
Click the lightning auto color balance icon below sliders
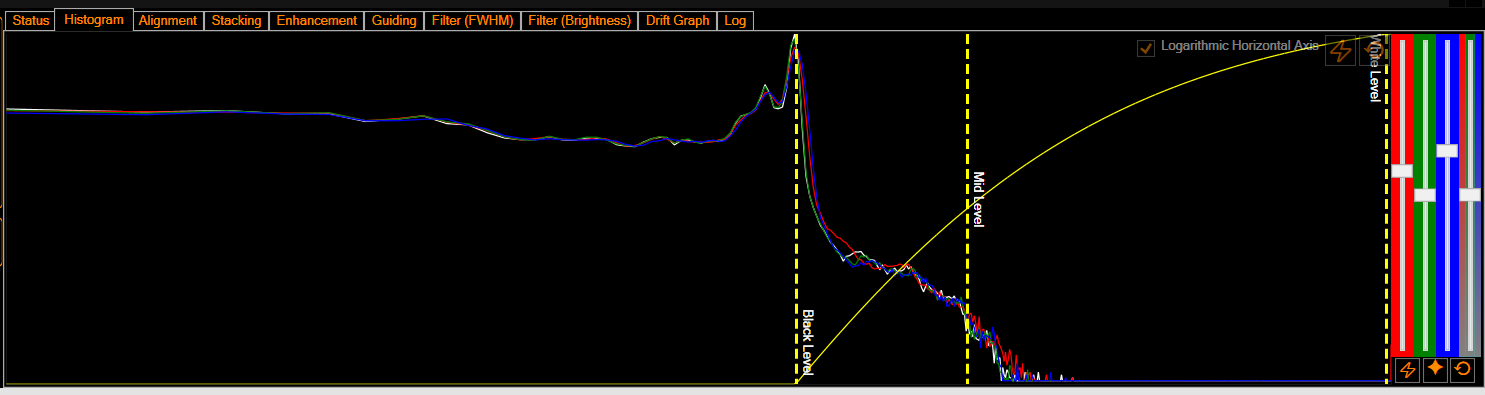[1407, 370]
